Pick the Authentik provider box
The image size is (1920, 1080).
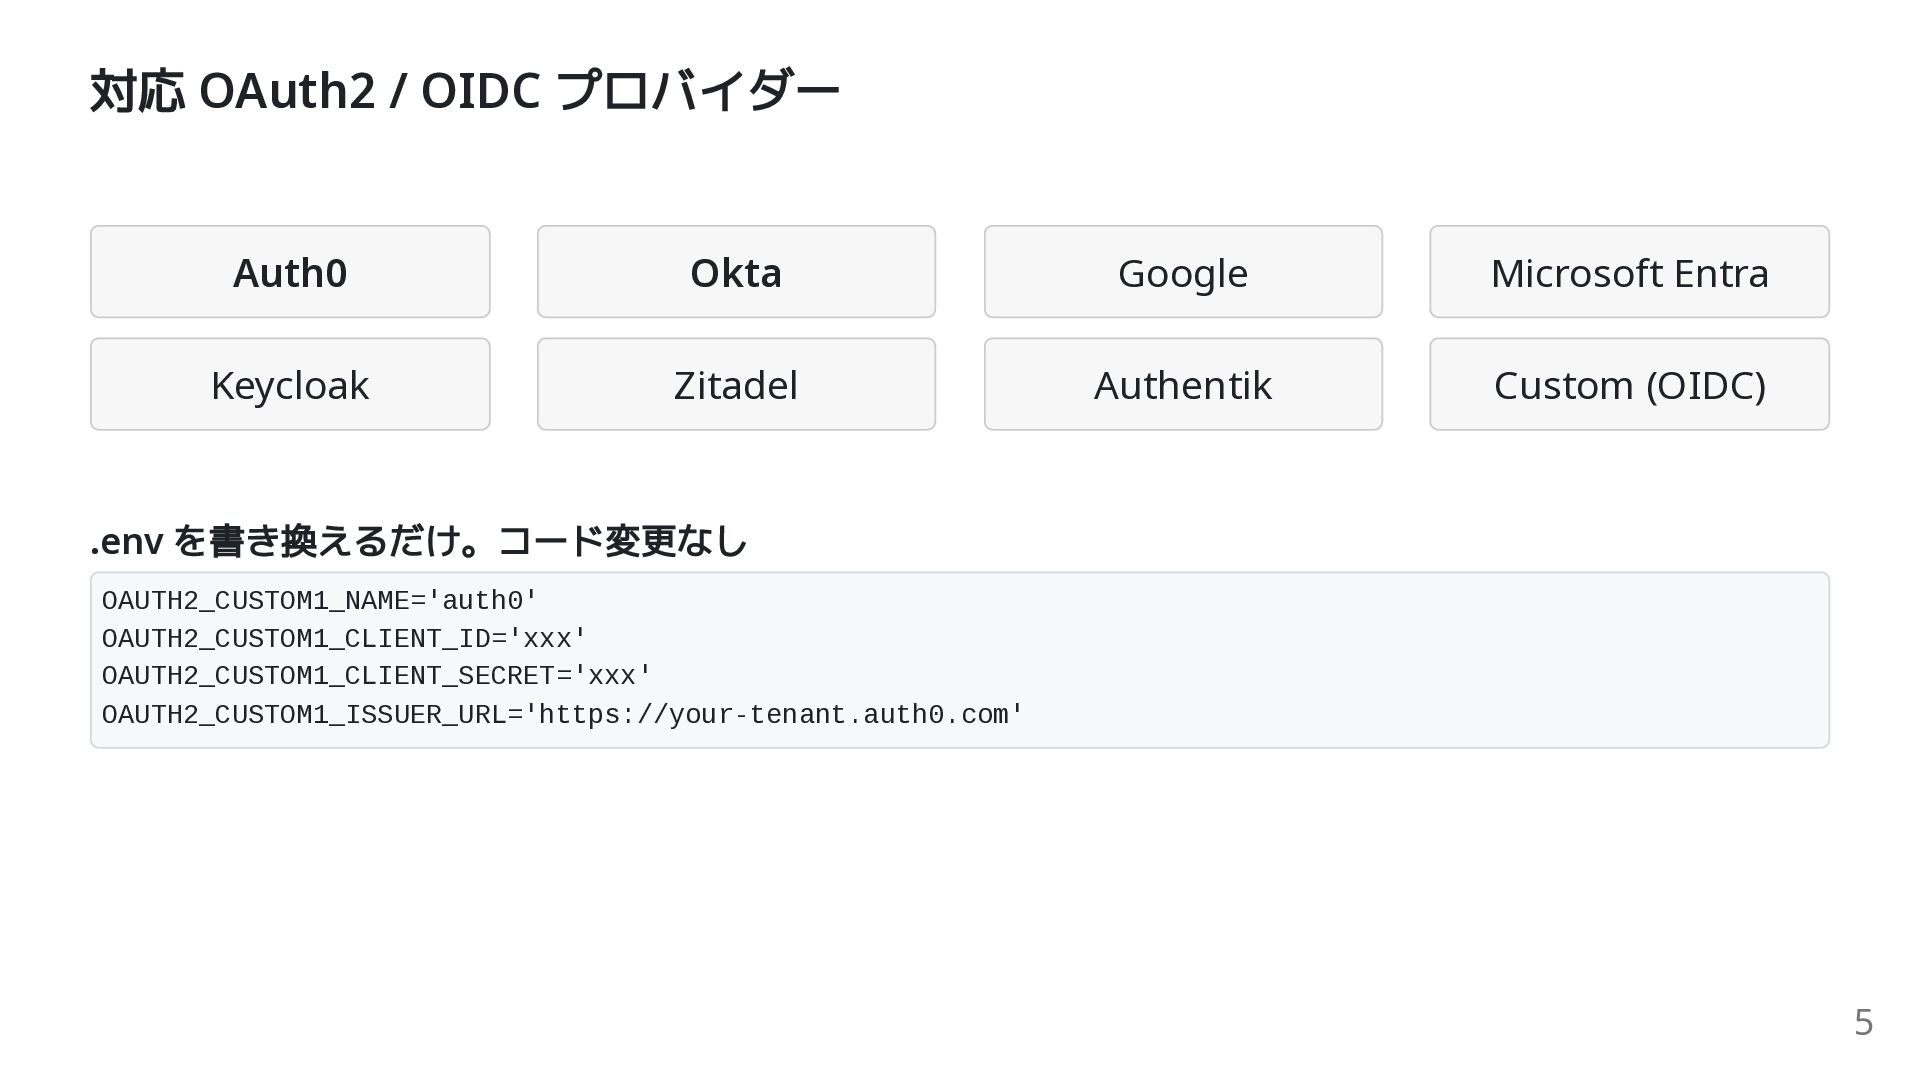[x=1183, y=384]
